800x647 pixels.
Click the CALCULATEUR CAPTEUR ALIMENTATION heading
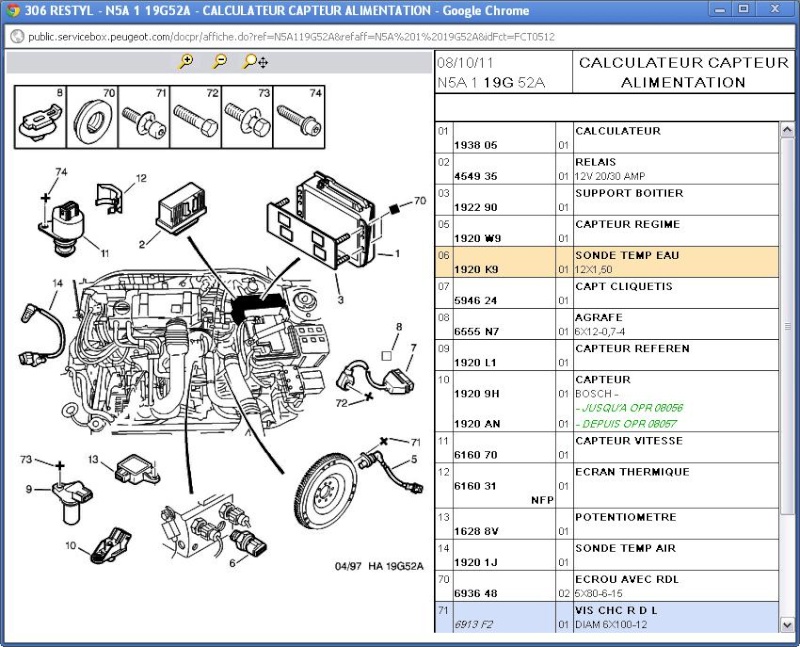point(684,72)
